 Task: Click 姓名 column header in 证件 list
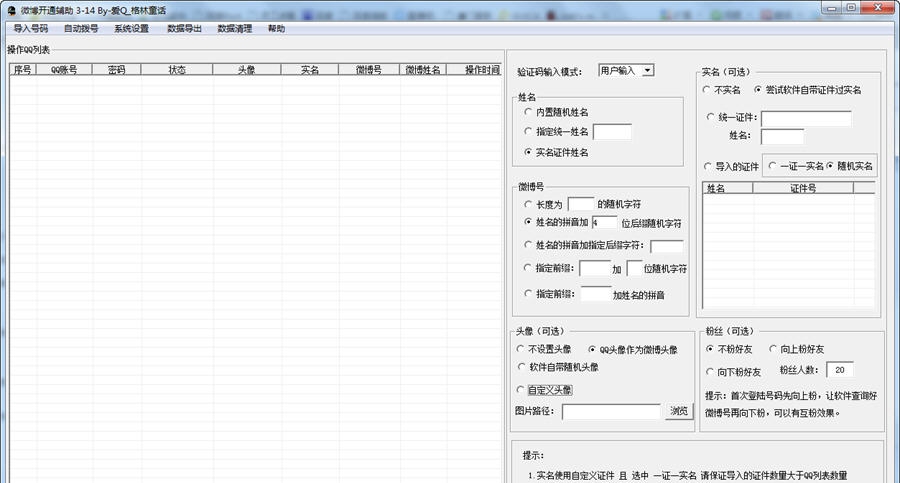click(x=728, y=188)
